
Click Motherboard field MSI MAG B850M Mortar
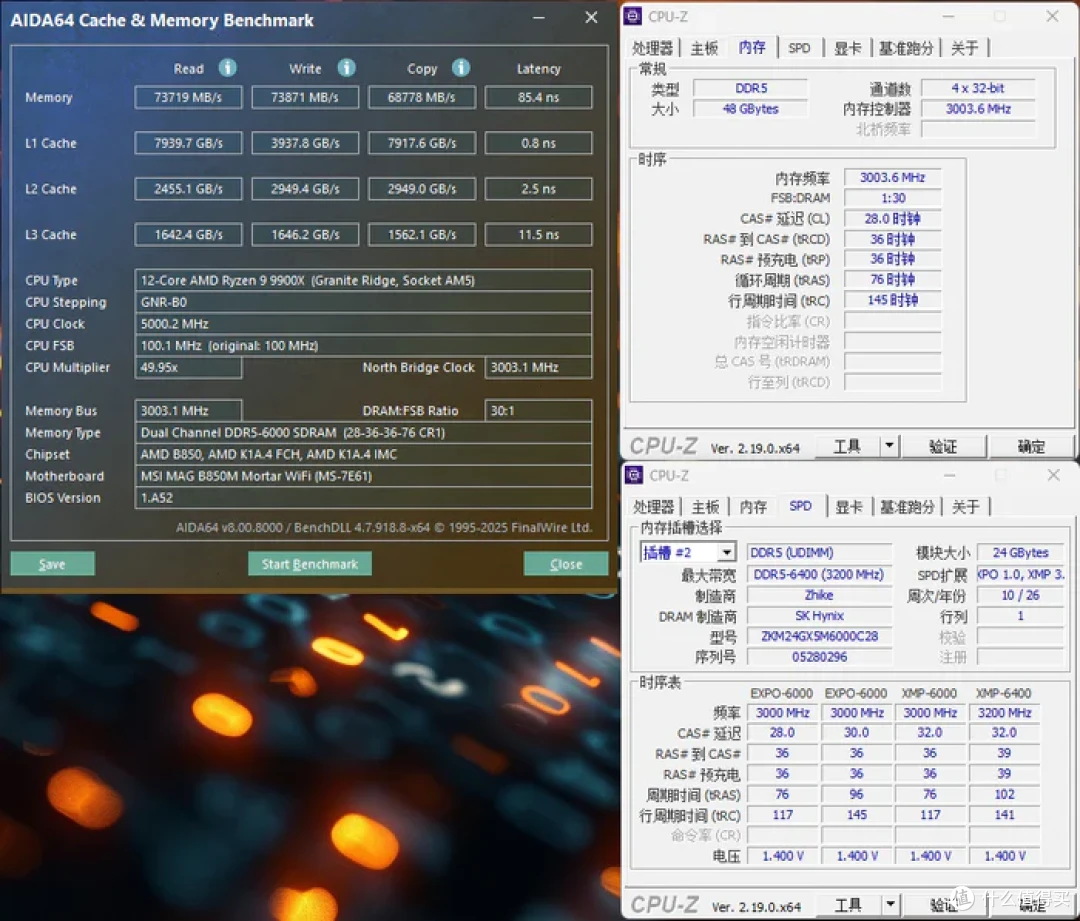click(363, 476)
